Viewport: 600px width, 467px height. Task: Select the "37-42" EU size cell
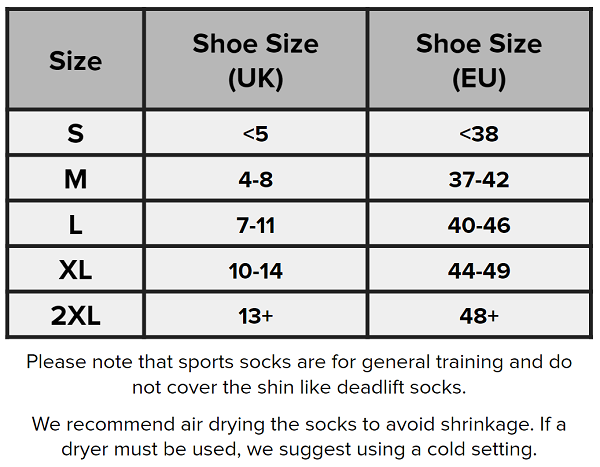[x=479, y=179]
